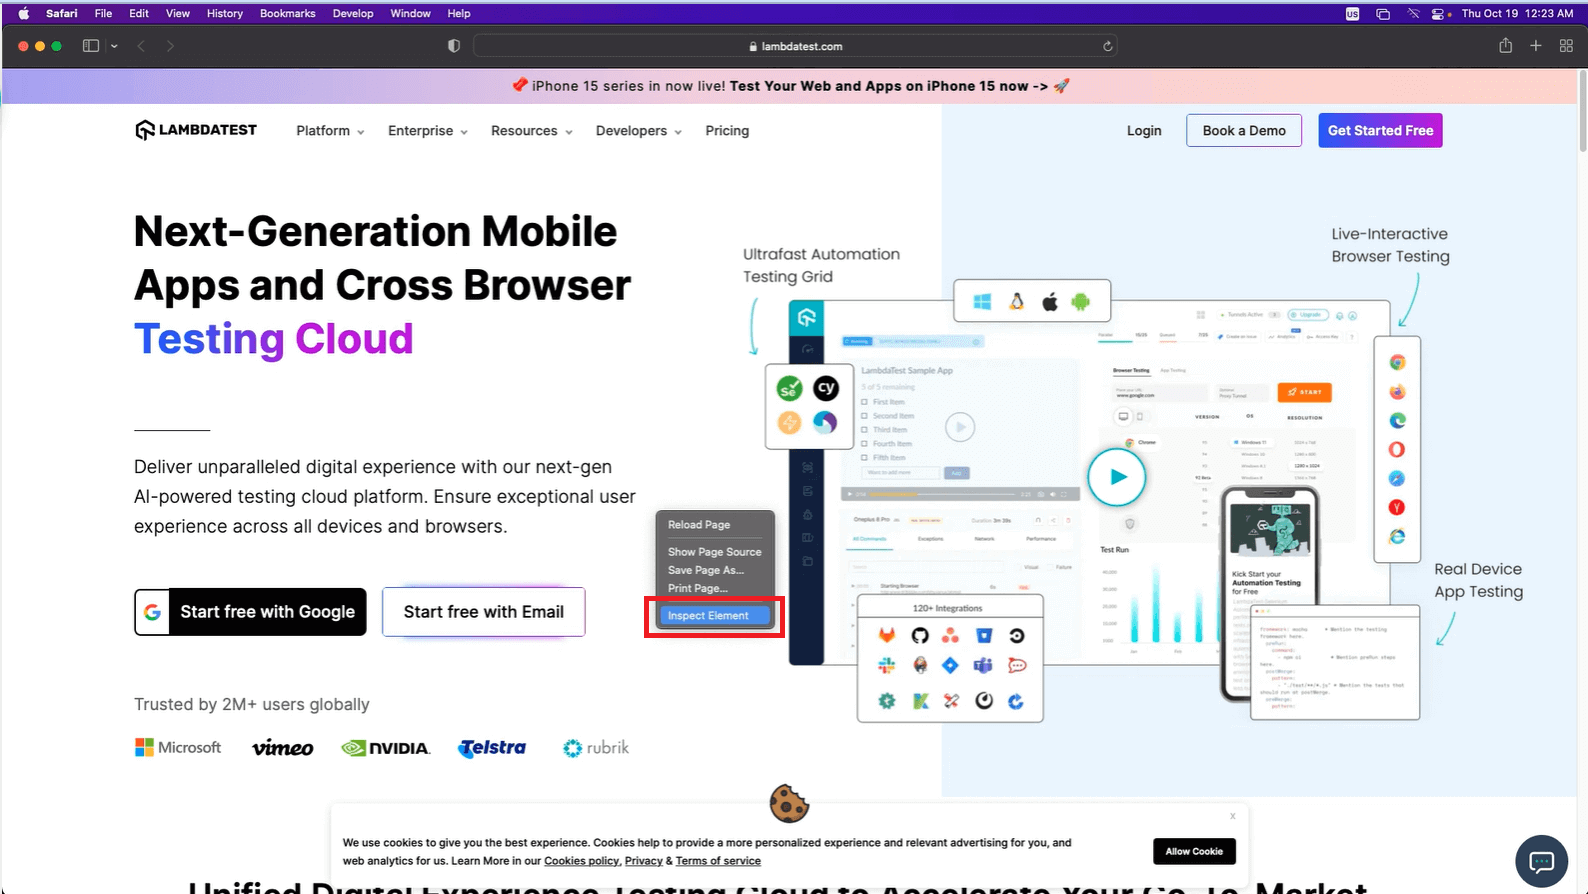This screenshot has width=1588, height=894.
Task: Click the iPhone 15 announcement banner
Action: (790, 86)
